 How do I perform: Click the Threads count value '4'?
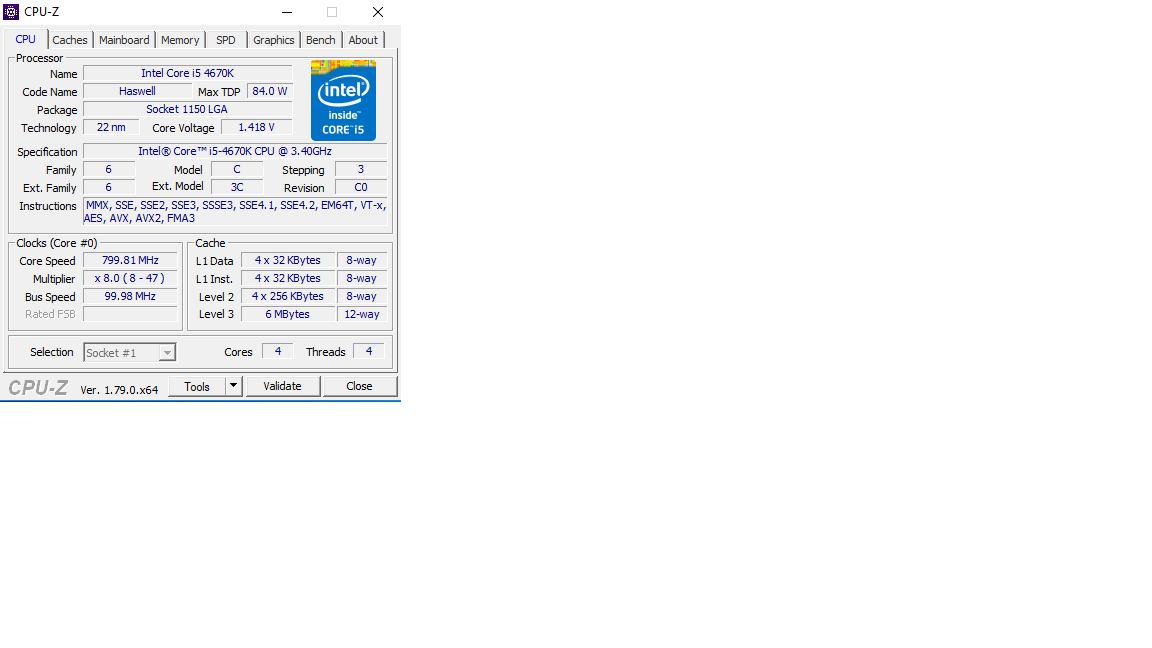(369, 351)
